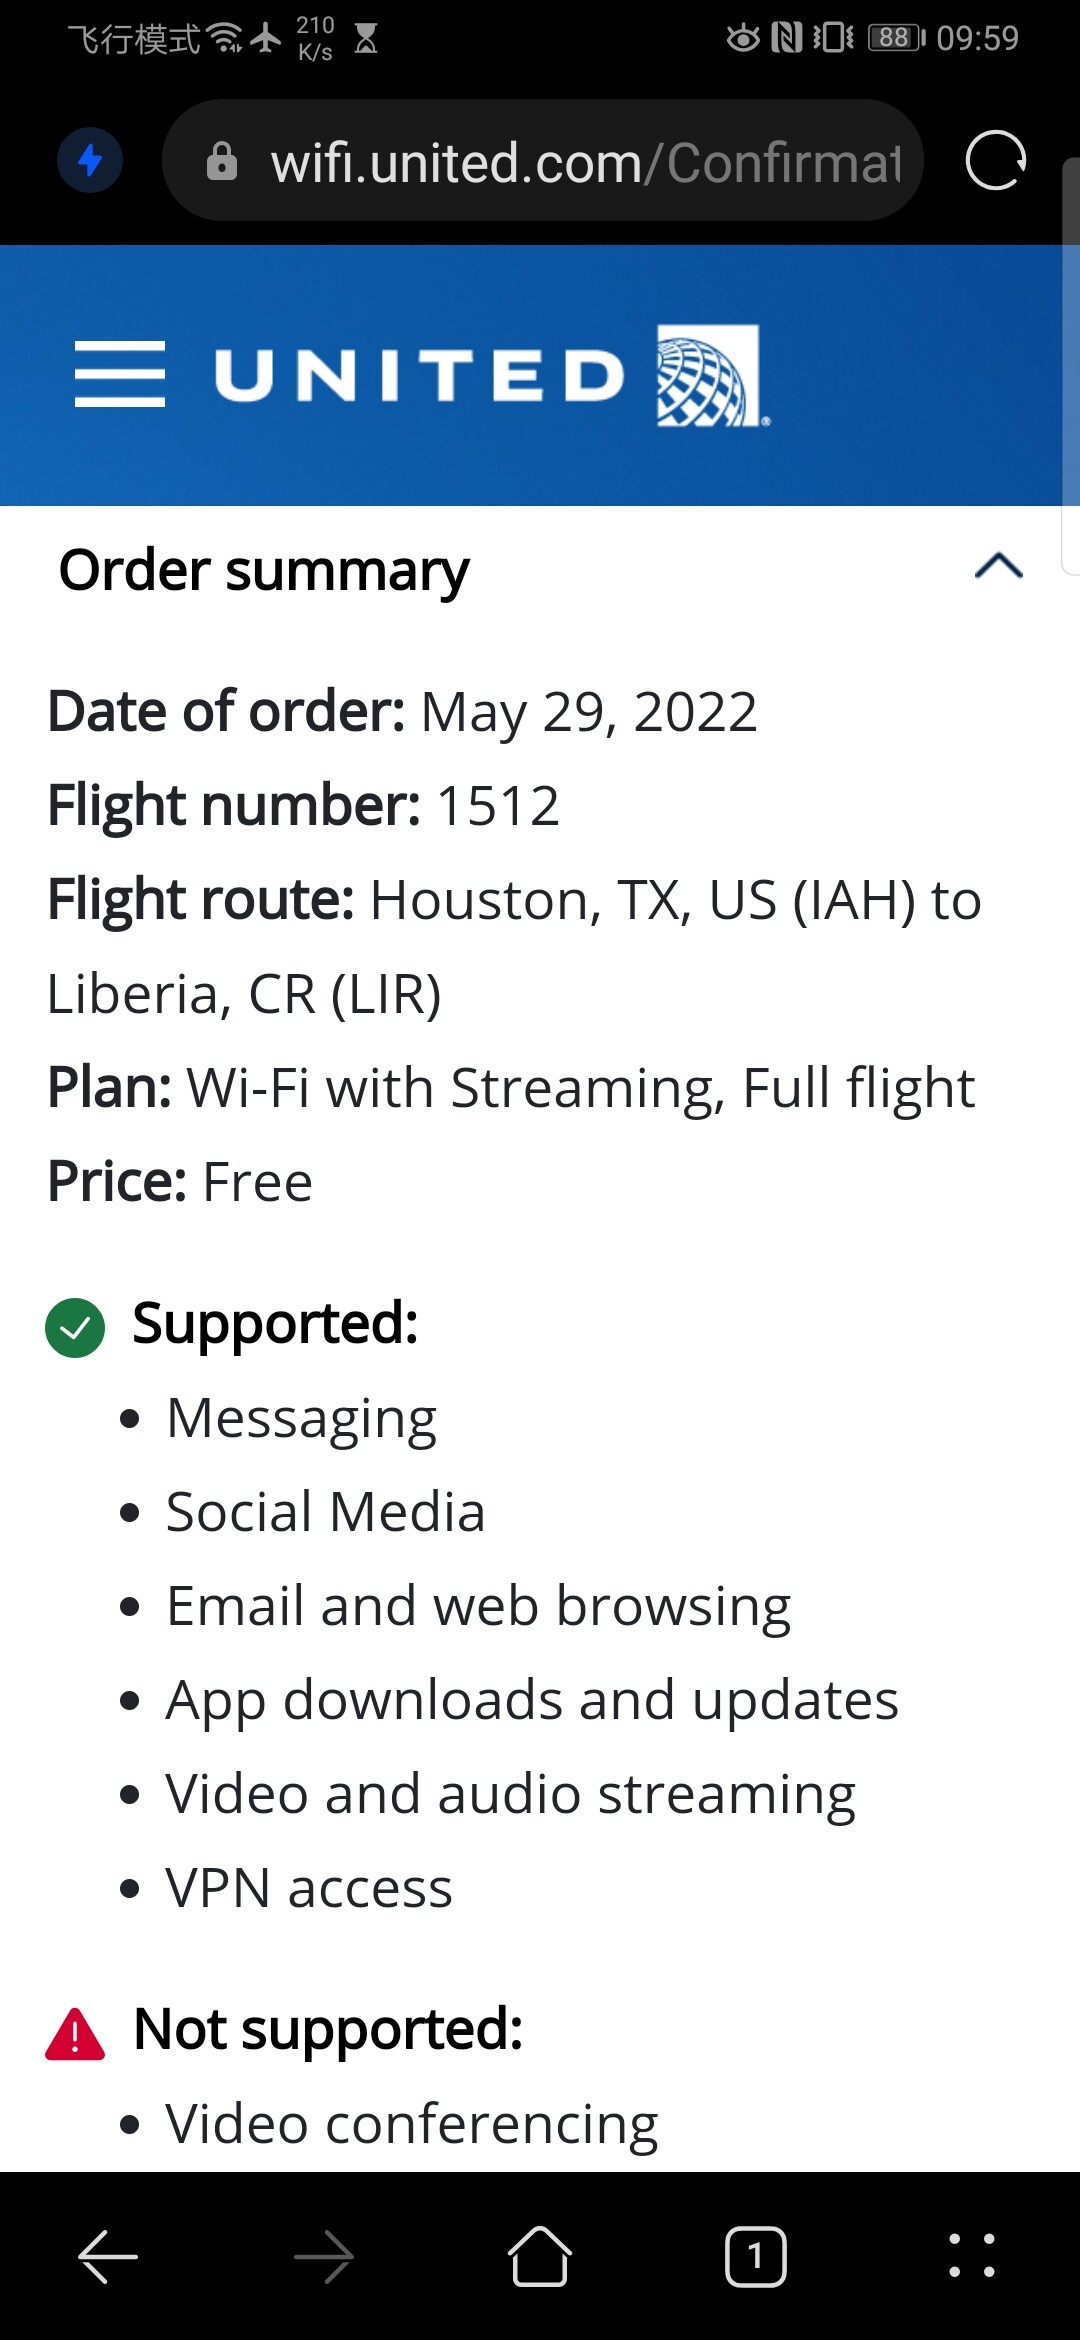Tap the red Not supported warning icon
The image size is (1080, 2340).
[x=75, y=2034]
